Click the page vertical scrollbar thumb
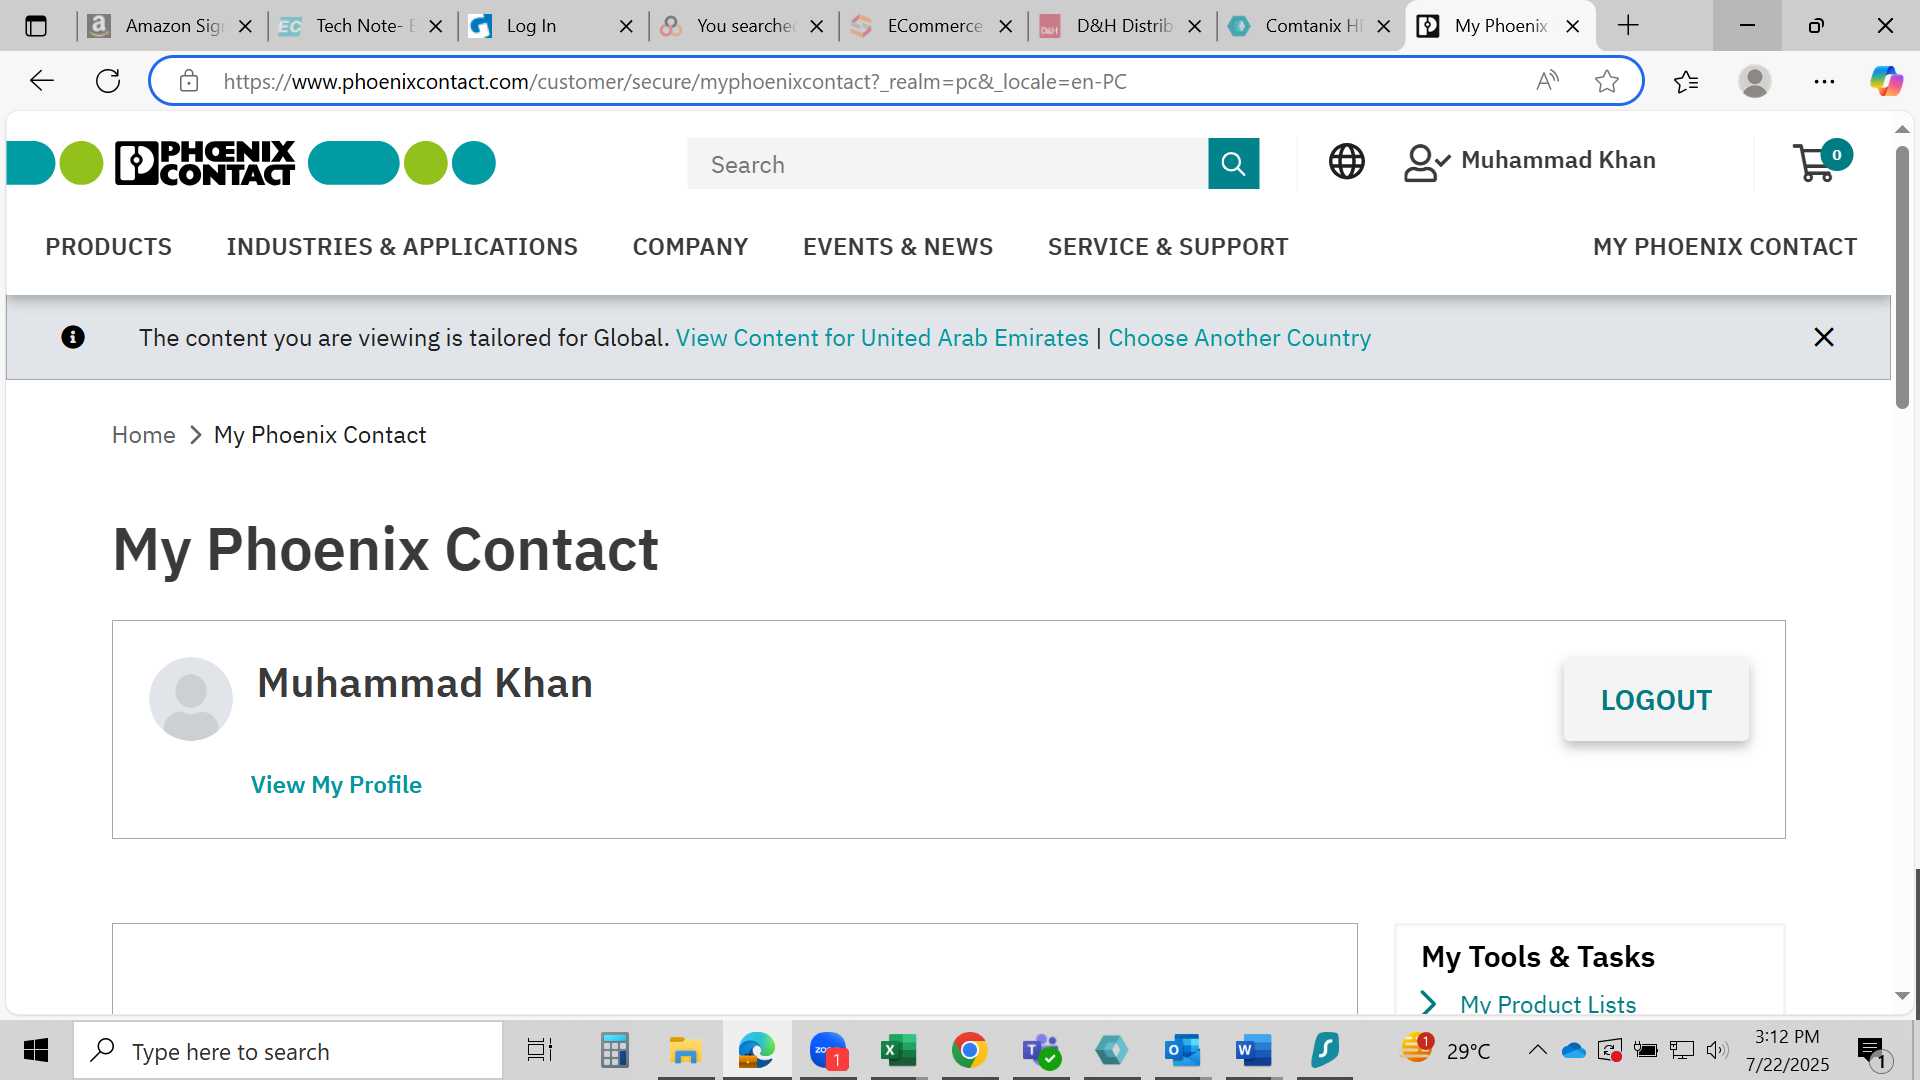1920x1080 pixels. [1902, 277]
